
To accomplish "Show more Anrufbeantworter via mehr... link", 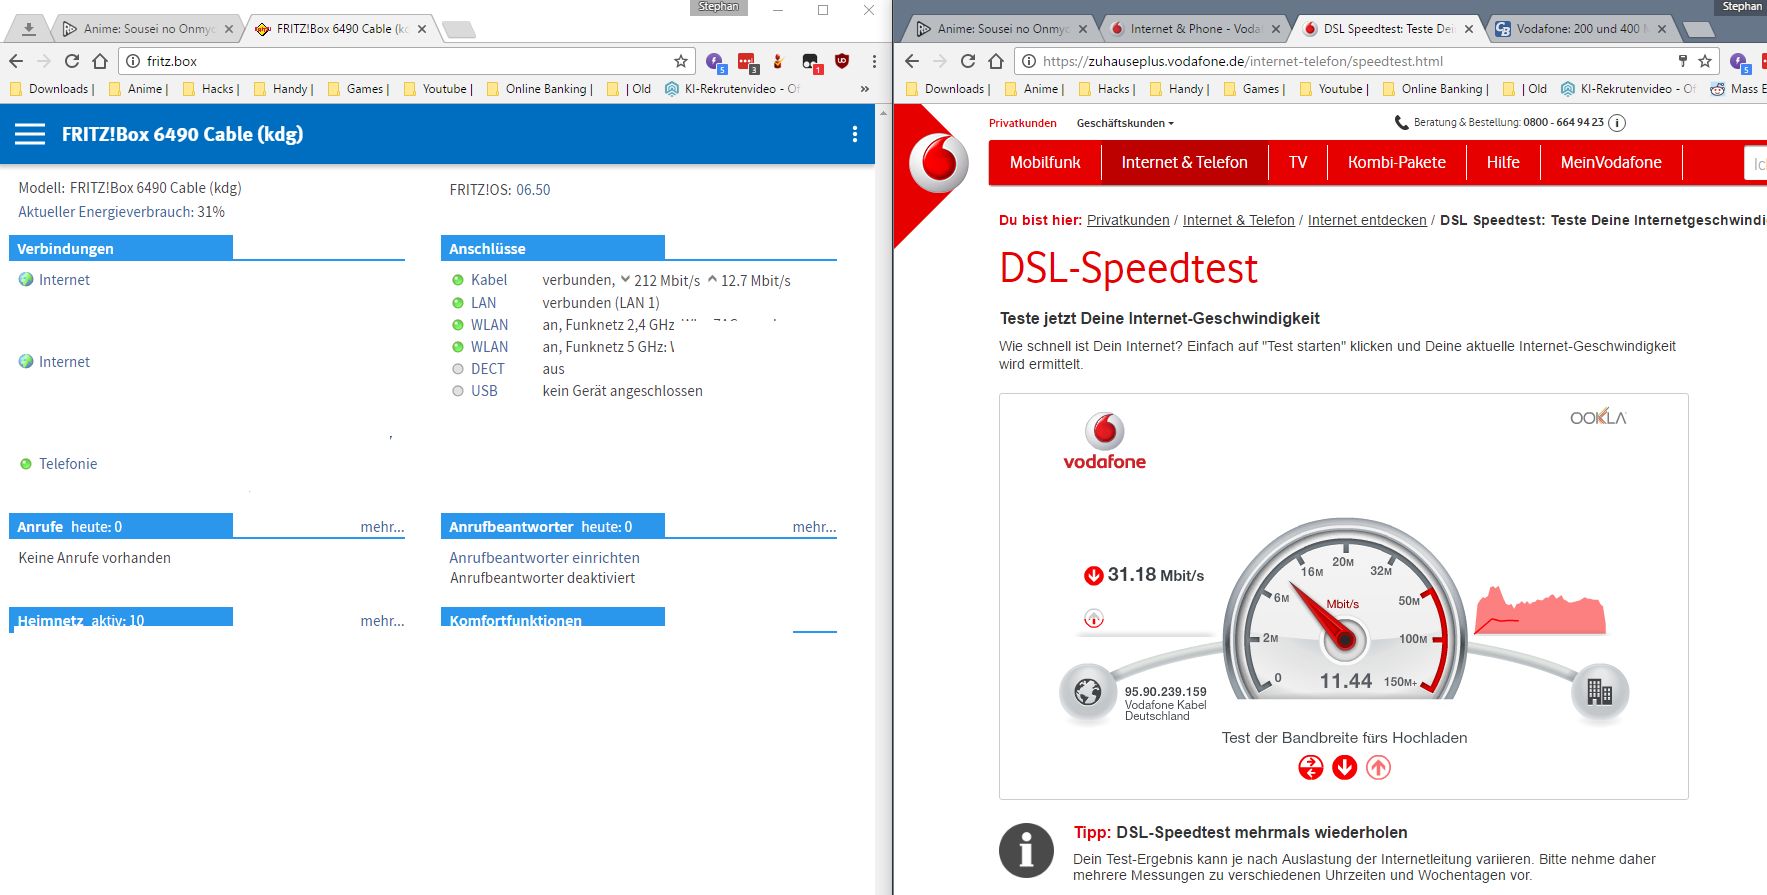I will 814,527.
